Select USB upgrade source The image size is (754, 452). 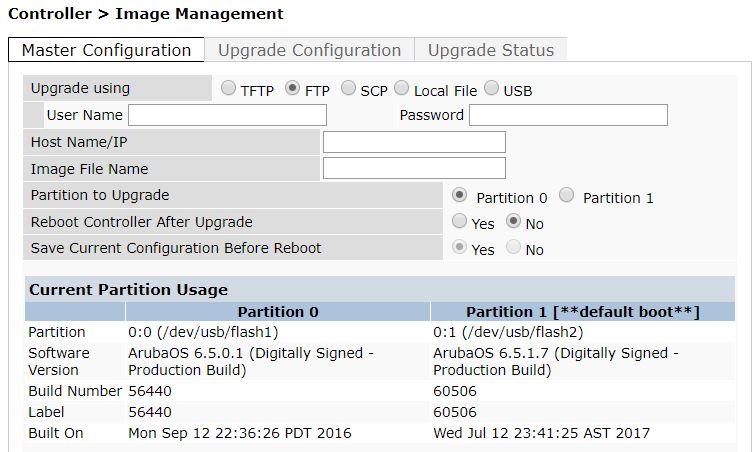point(492,89)
